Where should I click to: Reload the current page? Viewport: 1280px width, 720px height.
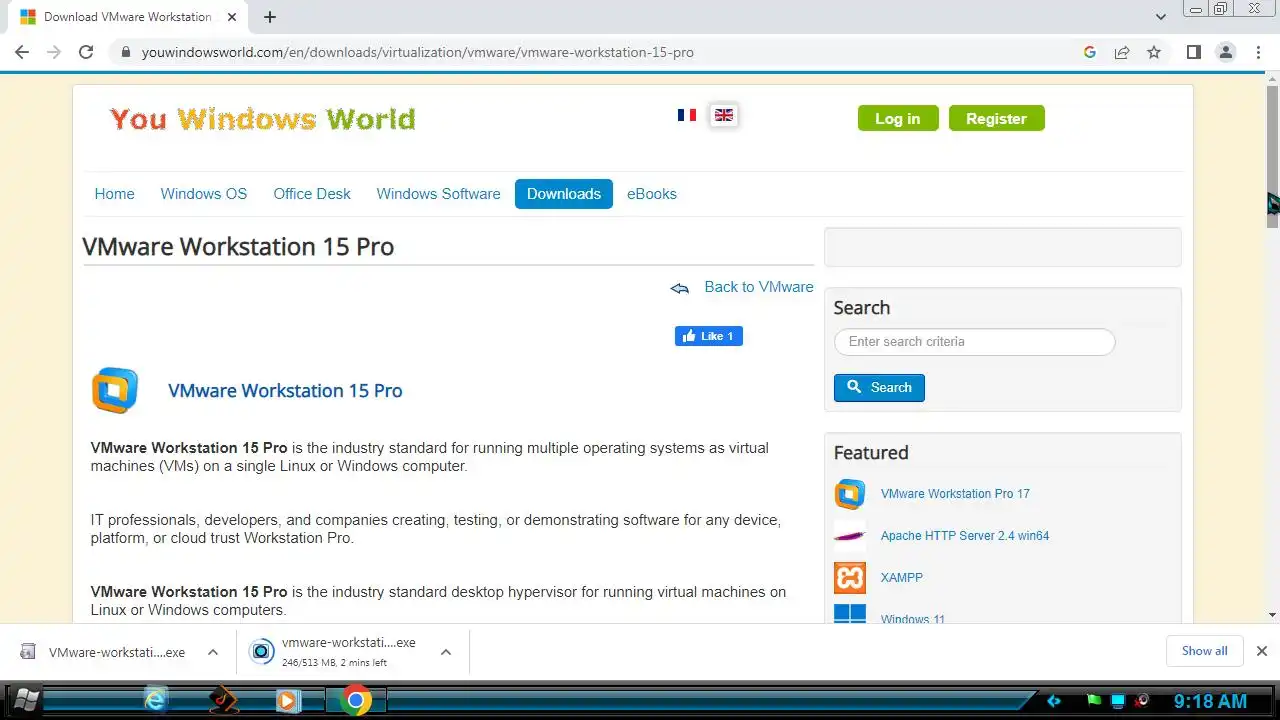pyautogui.click(x=86, y=52)
